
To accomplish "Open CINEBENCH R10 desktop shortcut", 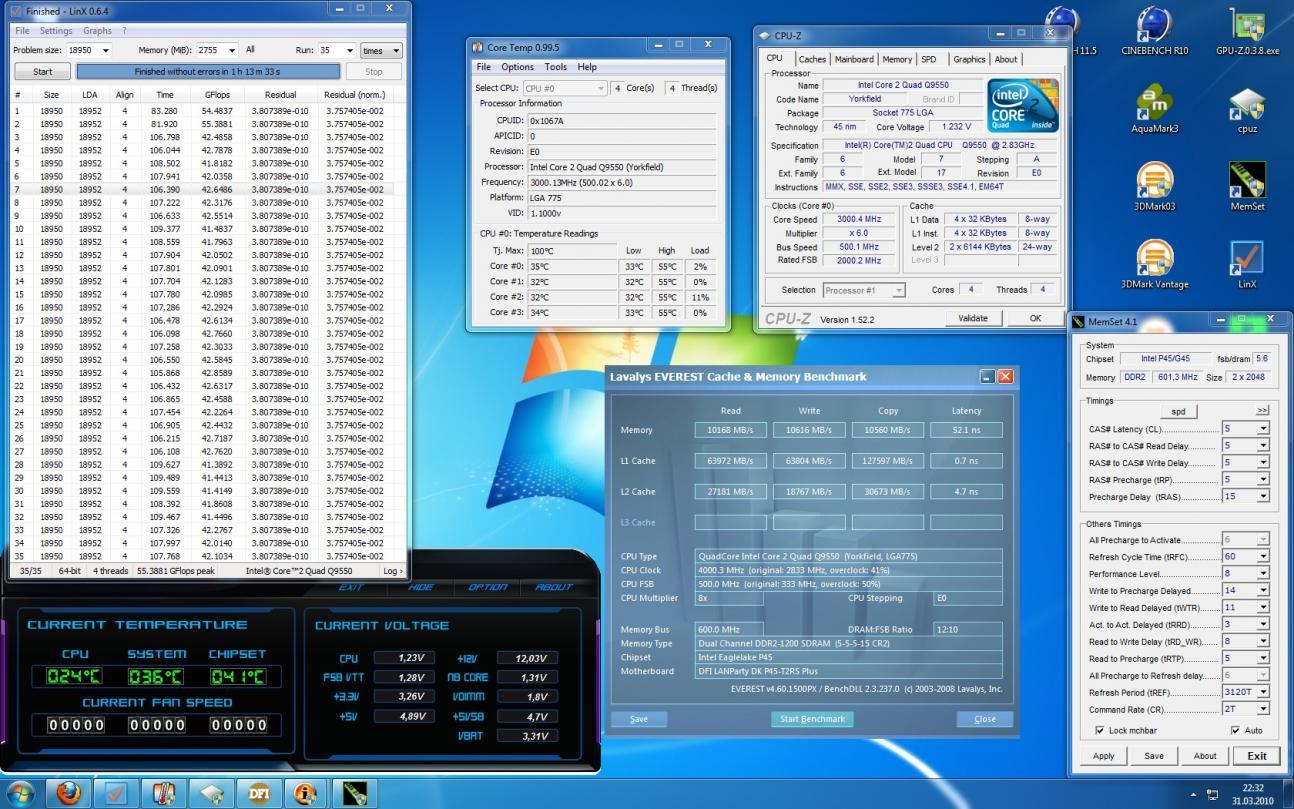I will (1154, 31).
